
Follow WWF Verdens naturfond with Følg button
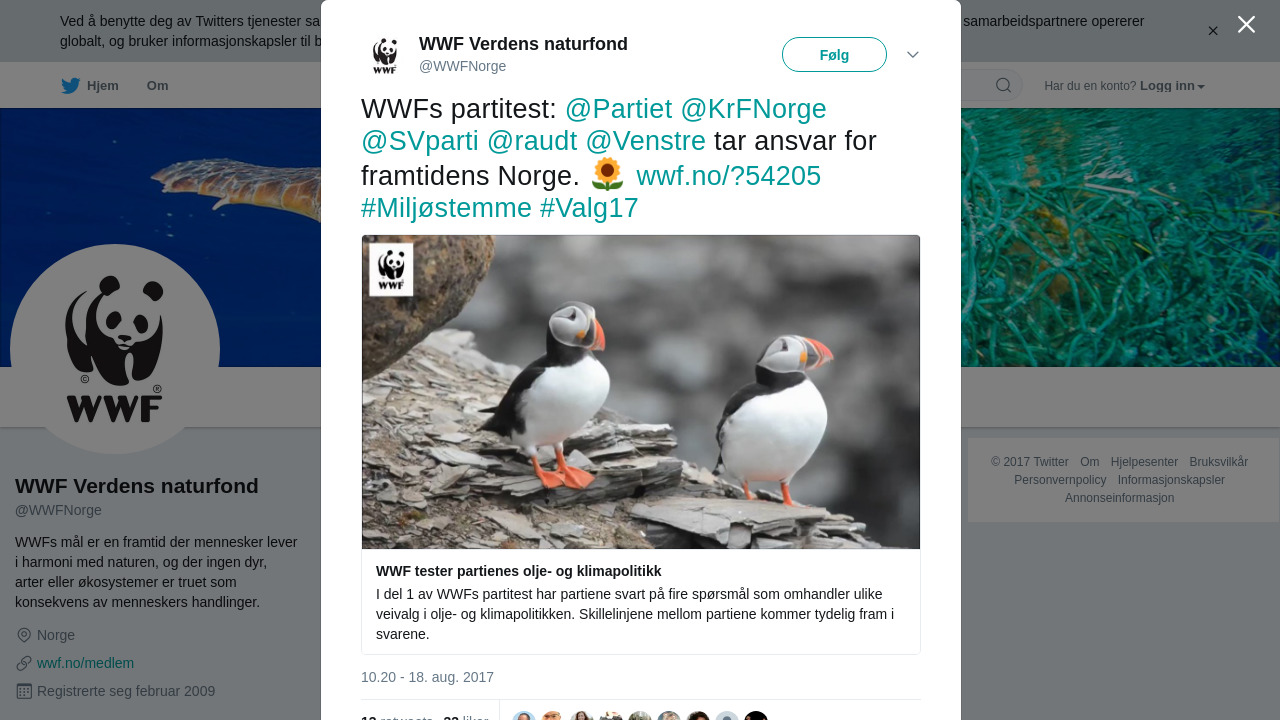coord(834,55)
